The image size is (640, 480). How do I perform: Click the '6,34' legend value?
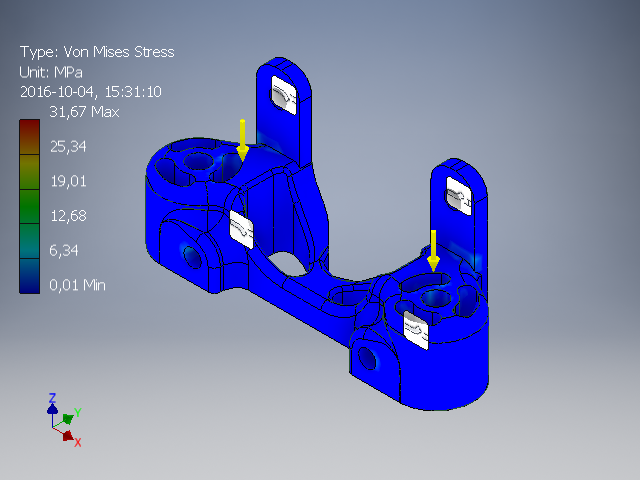[x=64, y=250]
